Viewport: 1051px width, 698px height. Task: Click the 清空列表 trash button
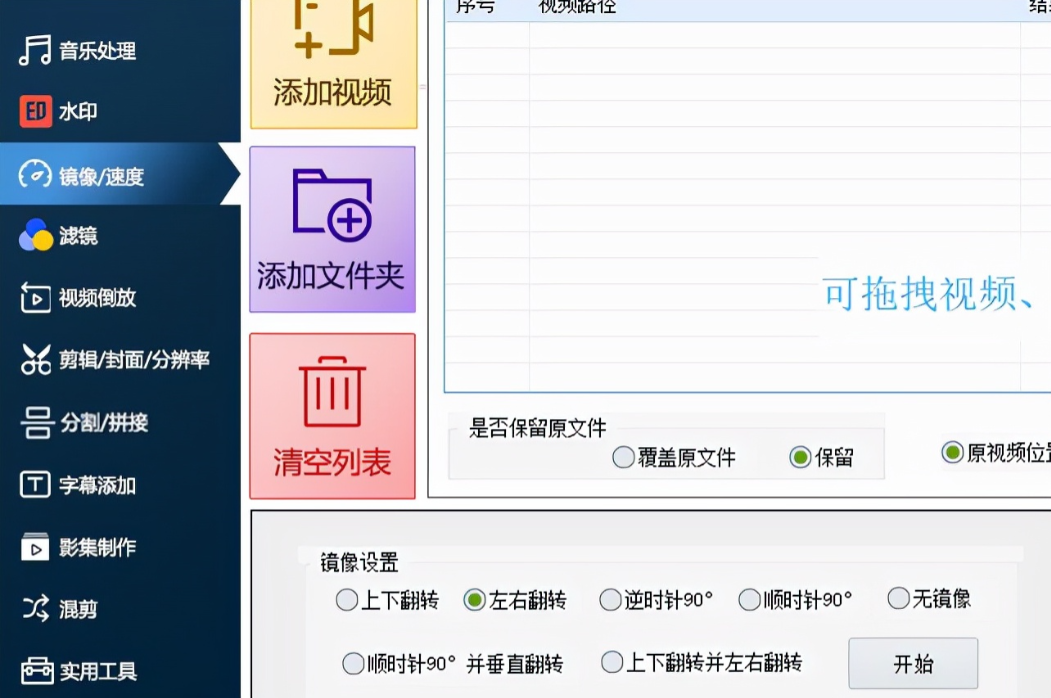coord(332,415)
